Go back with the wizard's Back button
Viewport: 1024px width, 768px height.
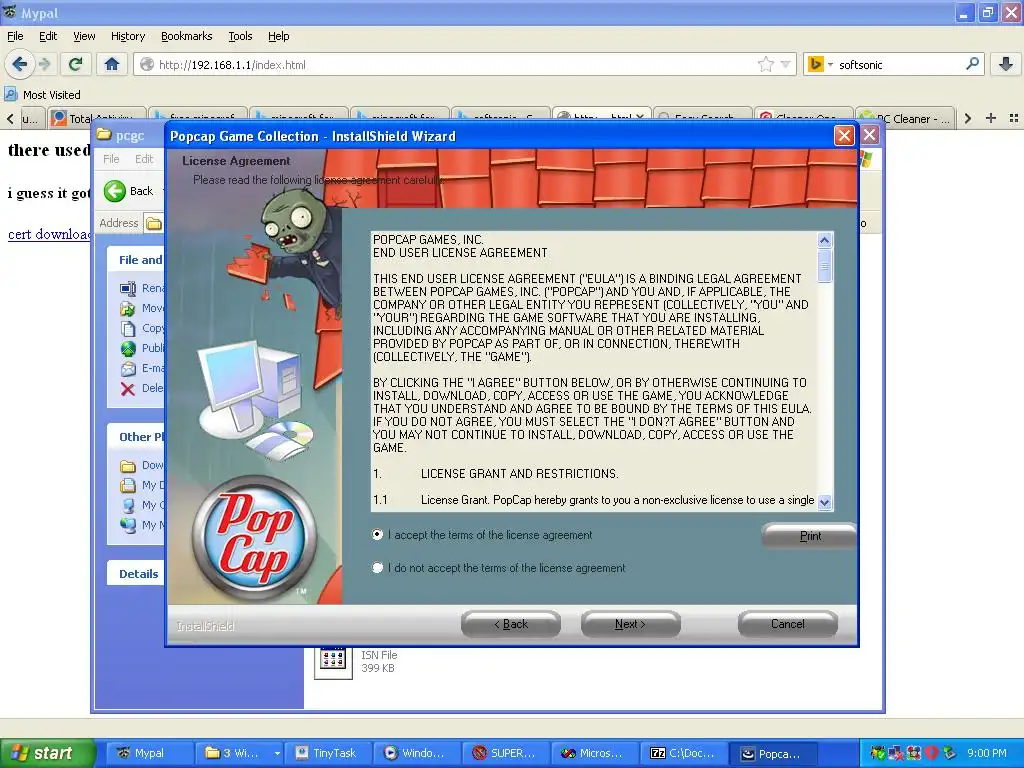click(511, 624)
